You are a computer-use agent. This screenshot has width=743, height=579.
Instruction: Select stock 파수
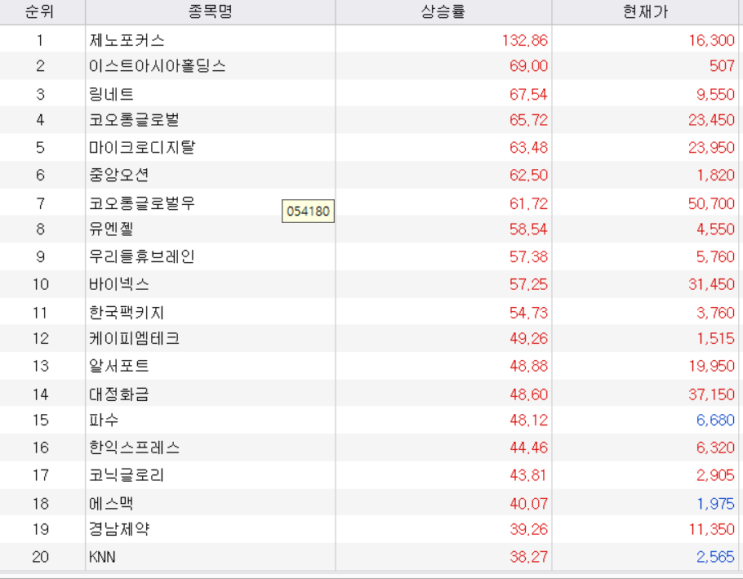click(104, 420)
